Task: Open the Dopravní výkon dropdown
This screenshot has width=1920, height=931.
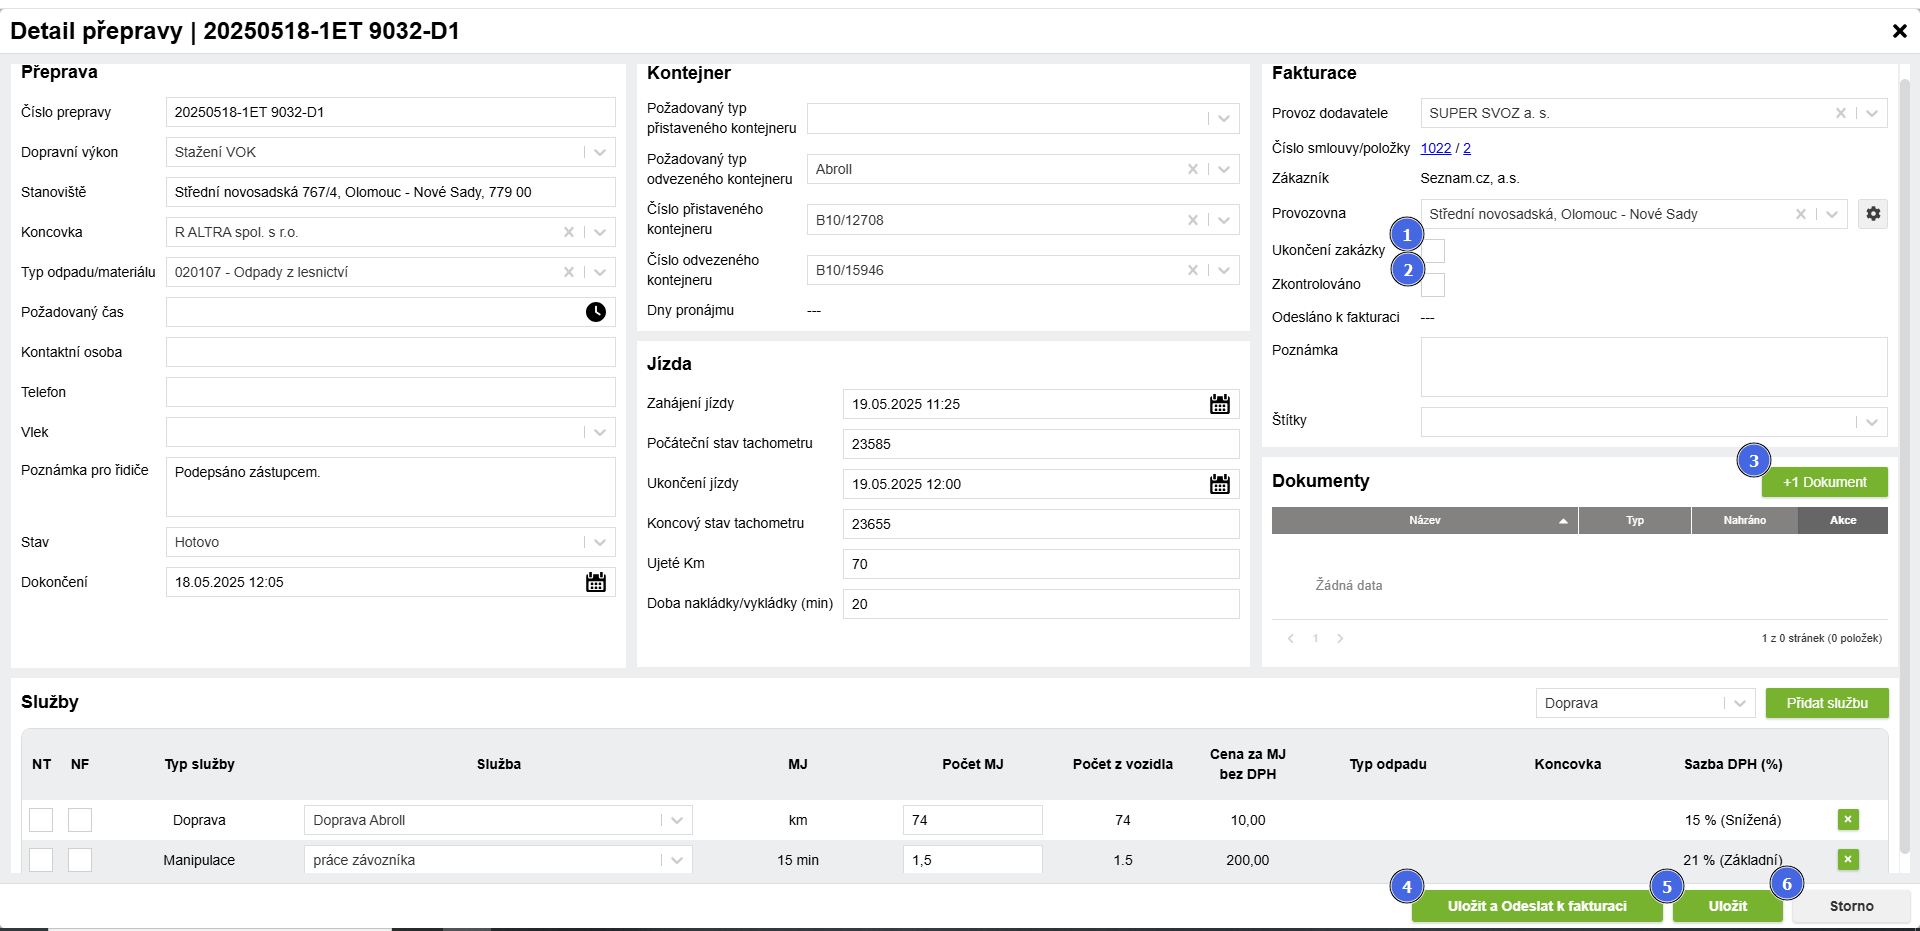Action: [x=599, y=152]
